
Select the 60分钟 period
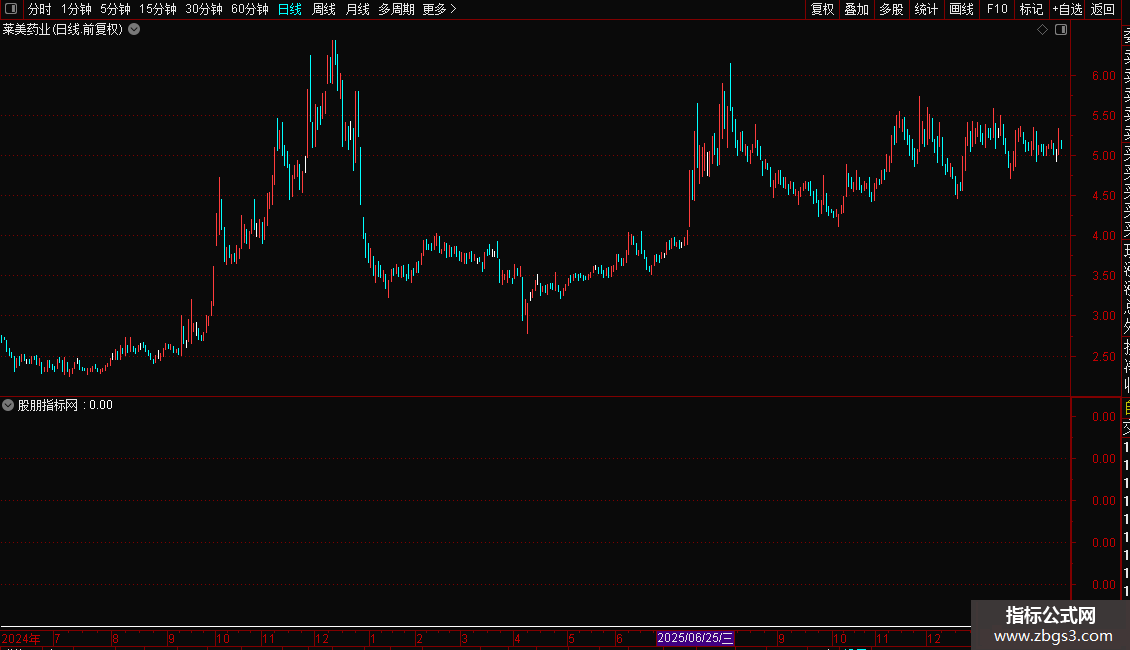click(249, 9)
